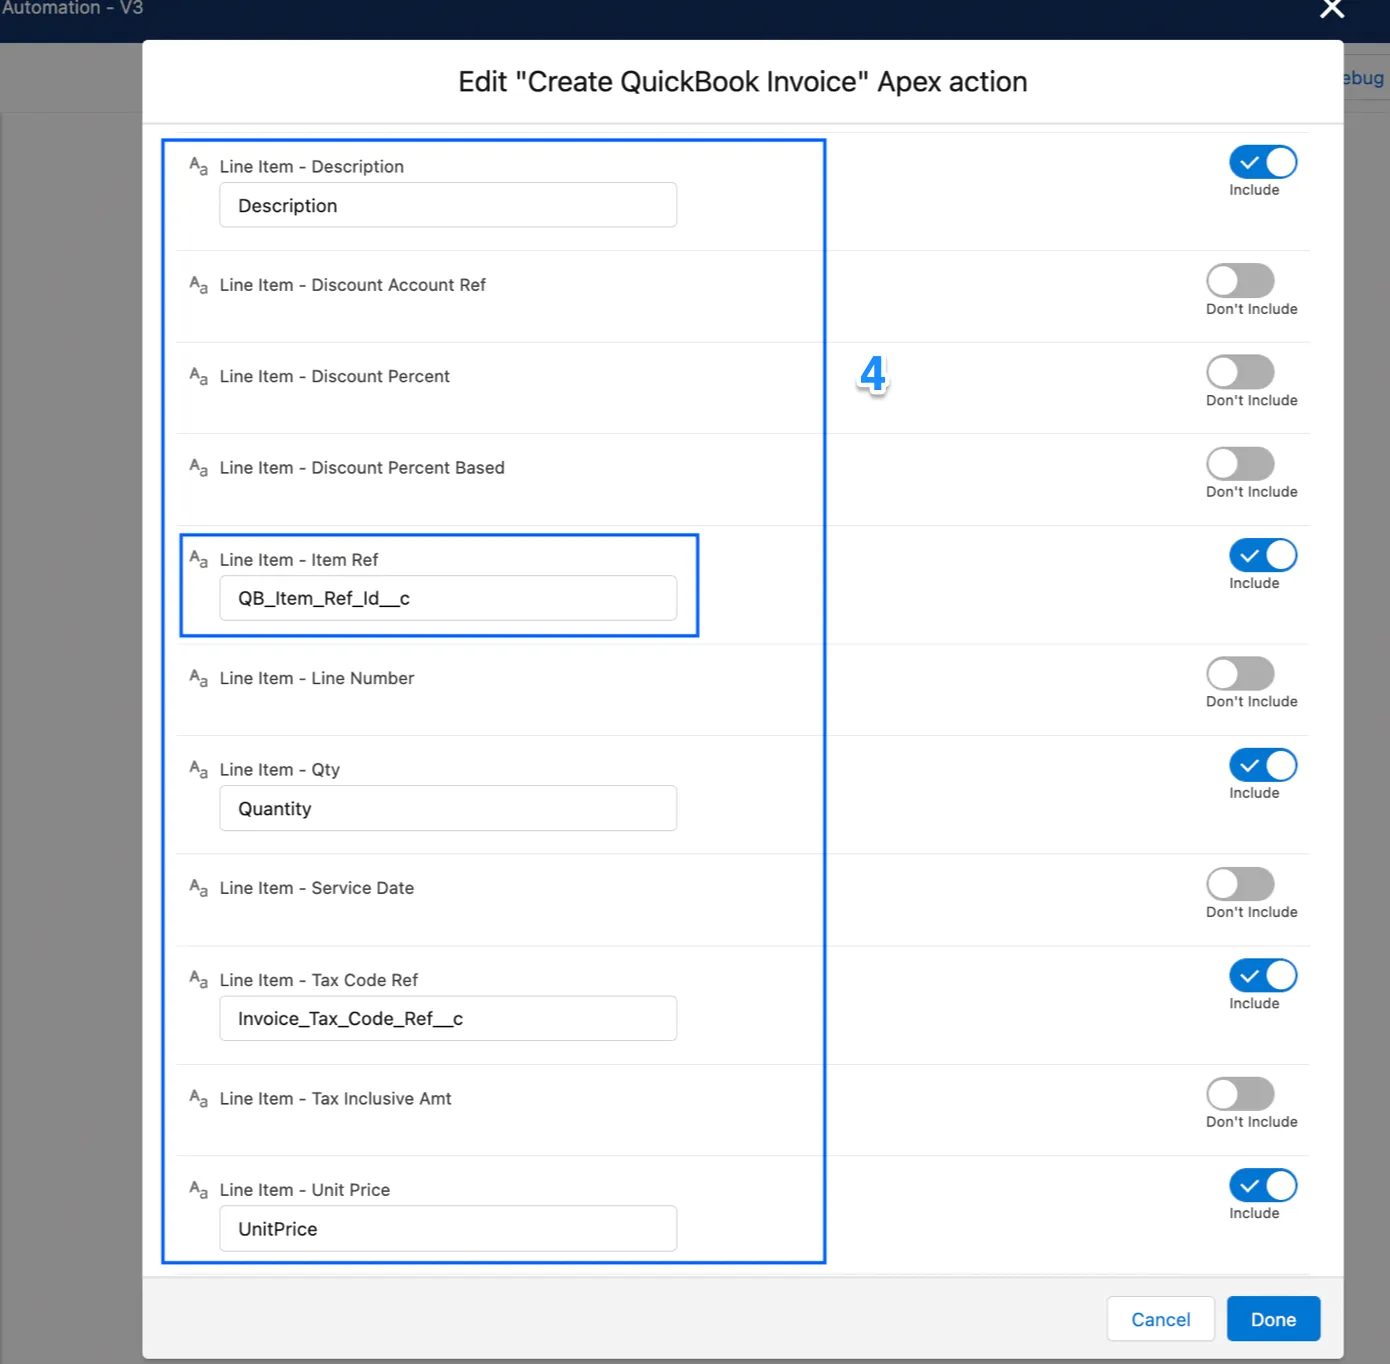Click the text type icon beside Line Item - Service Date

pyautogui.click(x=198, y=888)
